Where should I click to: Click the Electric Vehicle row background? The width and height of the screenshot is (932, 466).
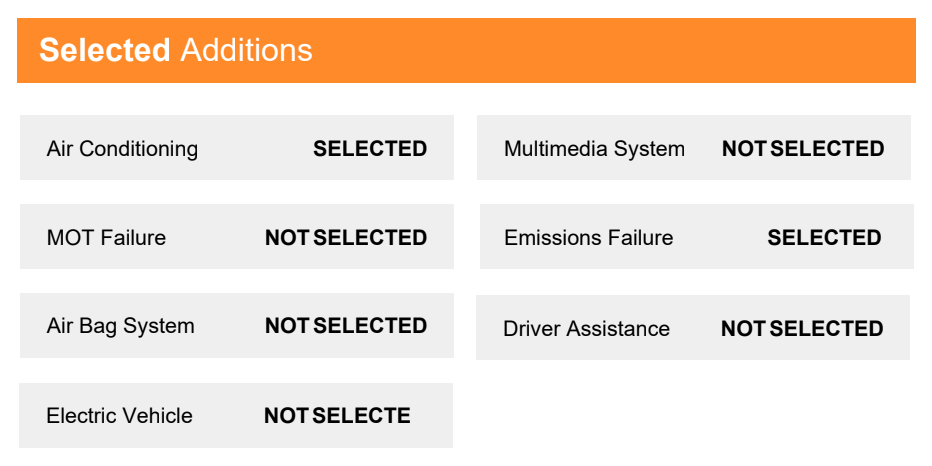235,415
